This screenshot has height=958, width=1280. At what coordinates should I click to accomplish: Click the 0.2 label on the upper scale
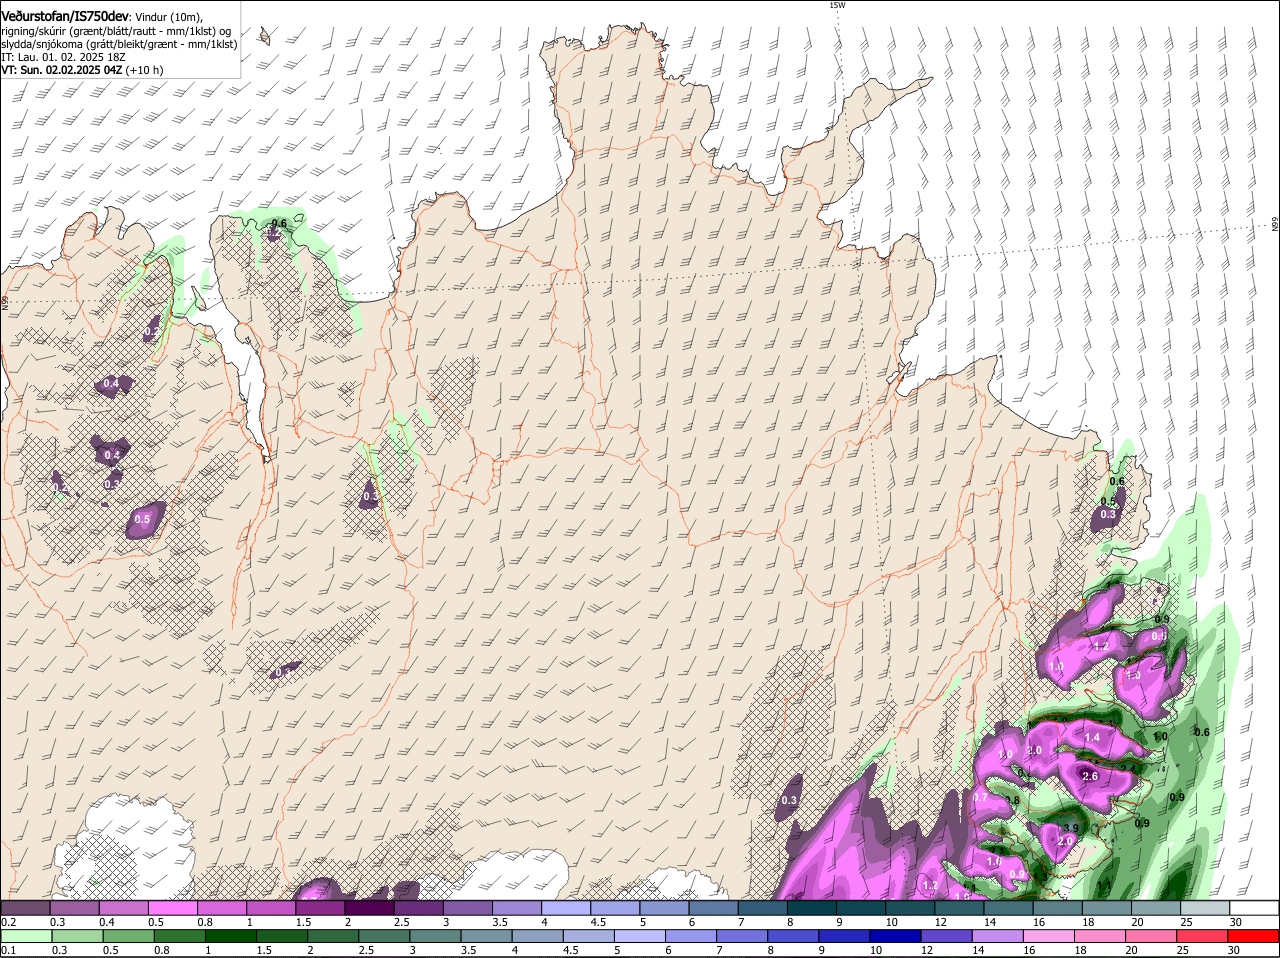9,921
